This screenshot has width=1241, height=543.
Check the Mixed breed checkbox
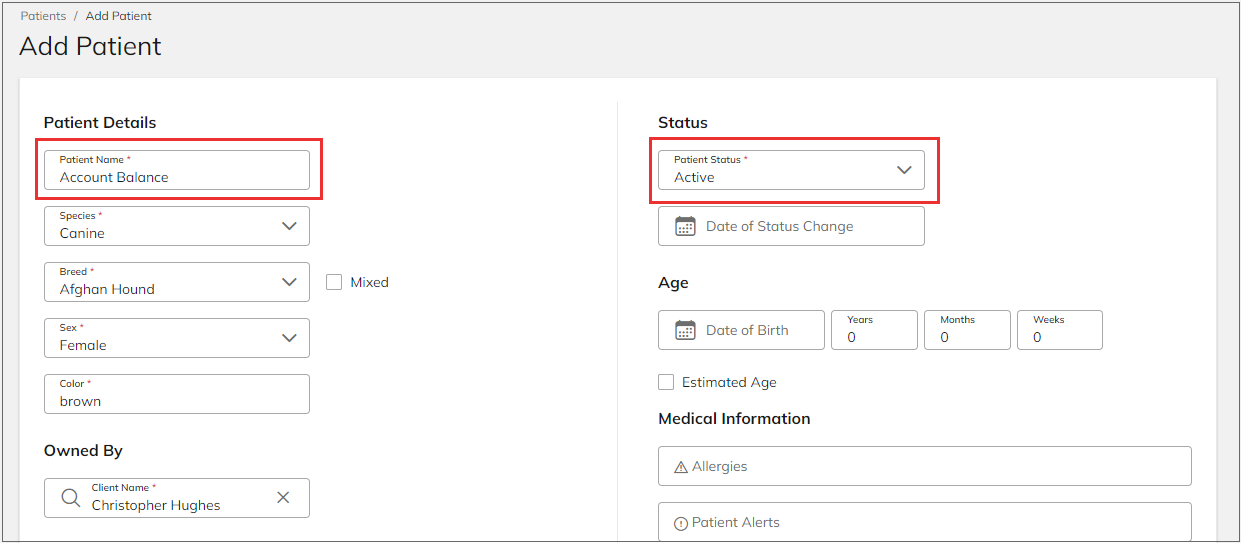click(334, 282)
